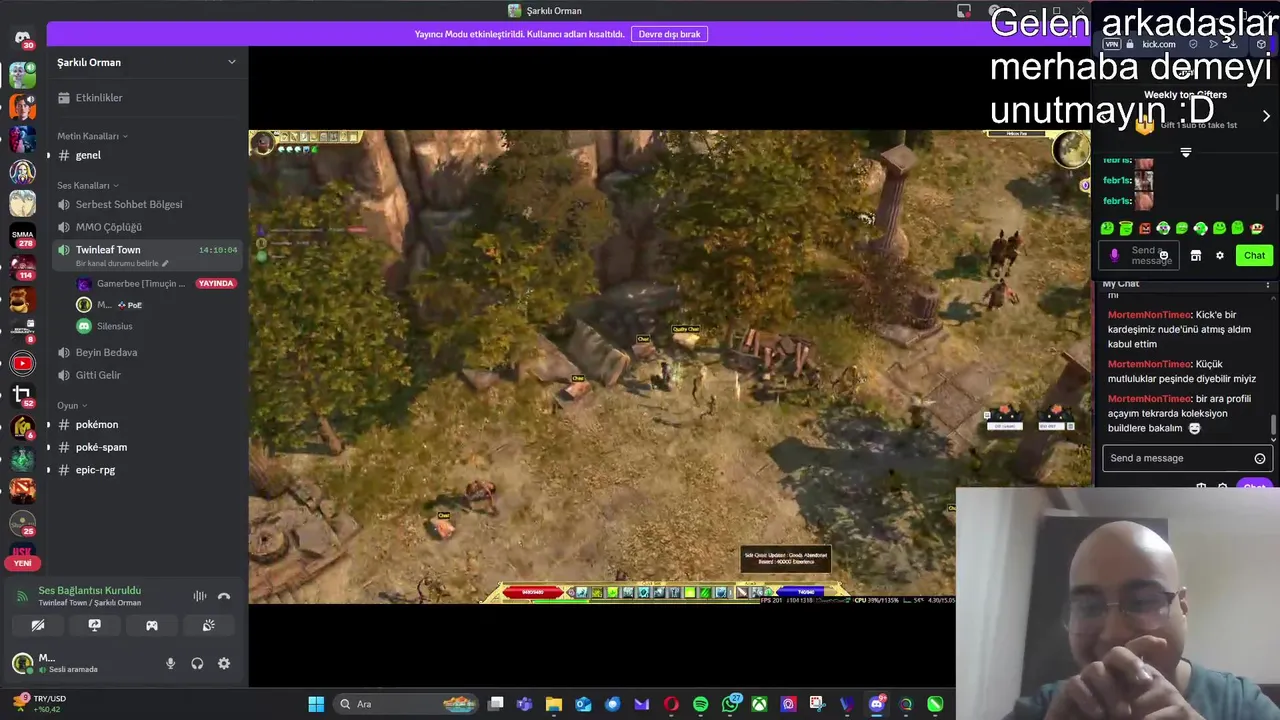This screenshot has height=720, width=1280.
Task: Open noise suppression waveform icon
Action: [x=200, y=597]
